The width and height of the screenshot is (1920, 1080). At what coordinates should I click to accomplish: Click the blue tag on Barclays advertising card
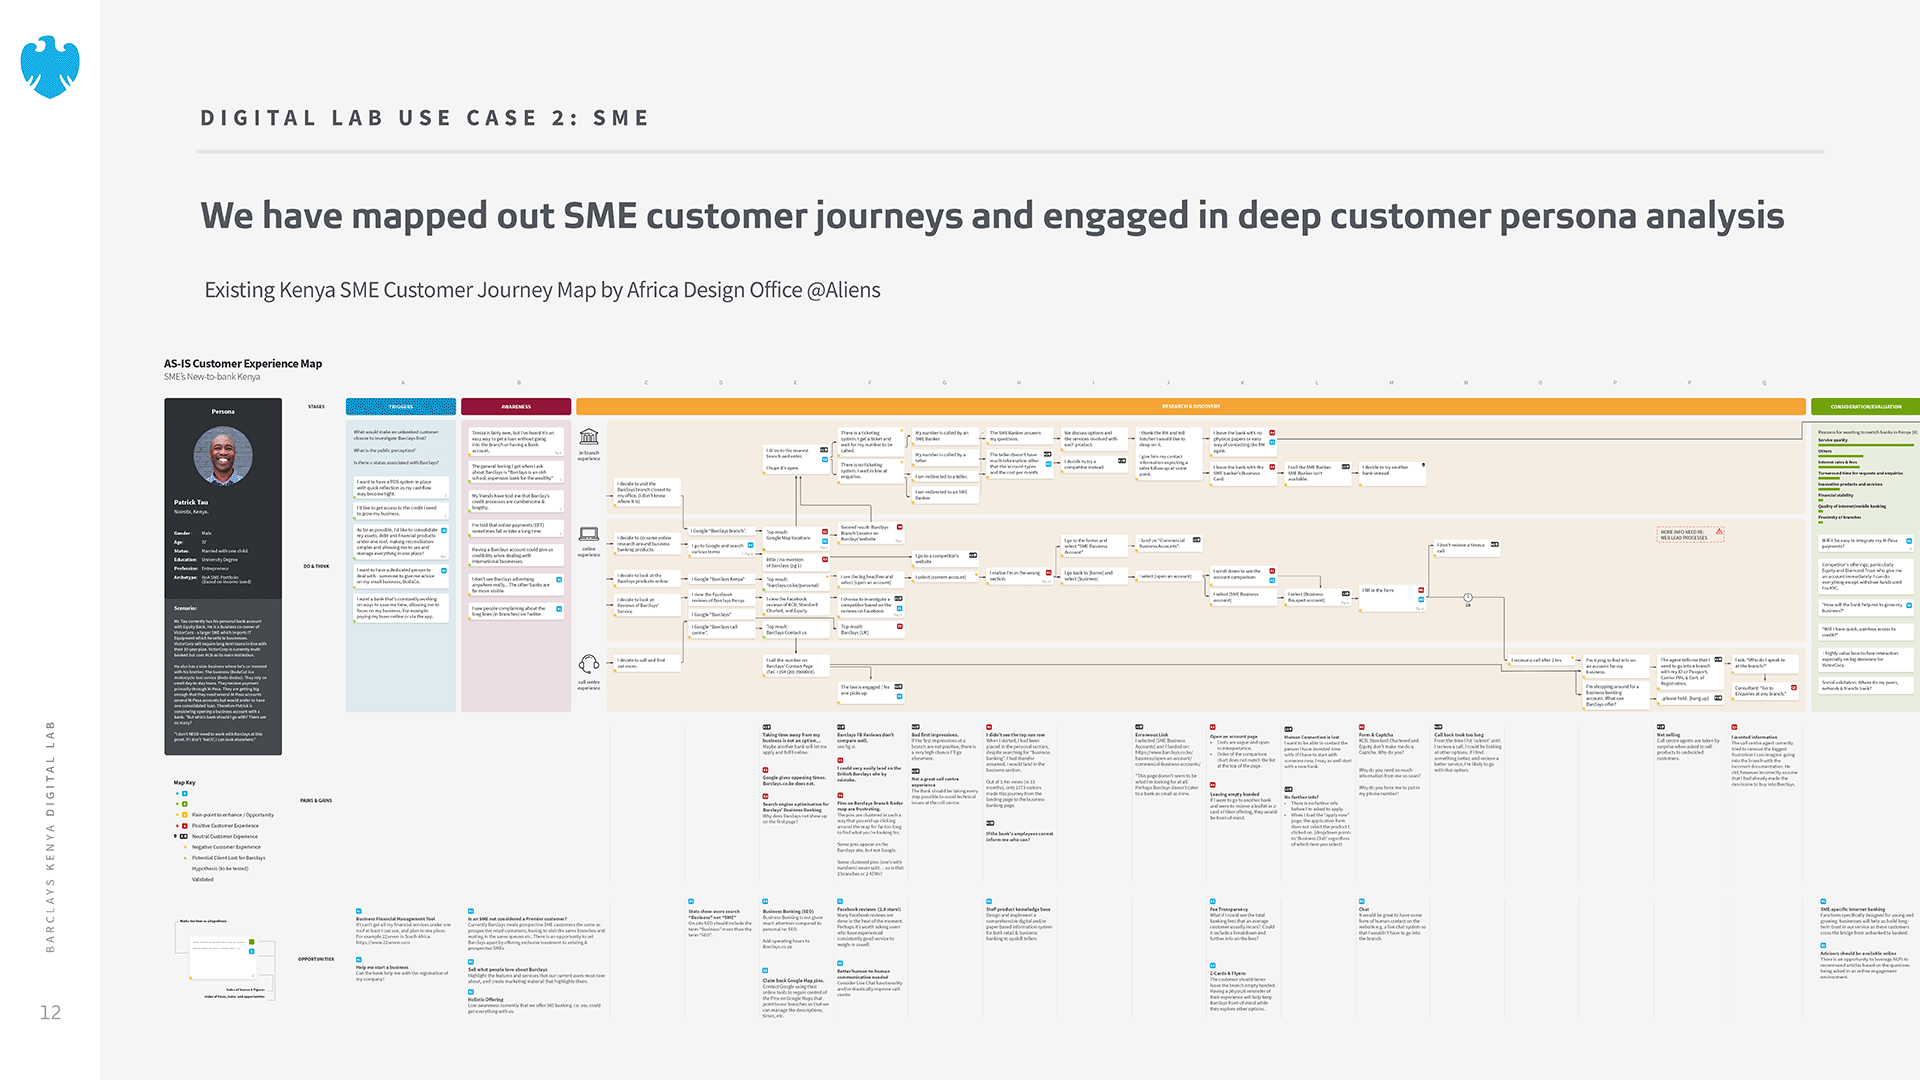click(559, 579)
